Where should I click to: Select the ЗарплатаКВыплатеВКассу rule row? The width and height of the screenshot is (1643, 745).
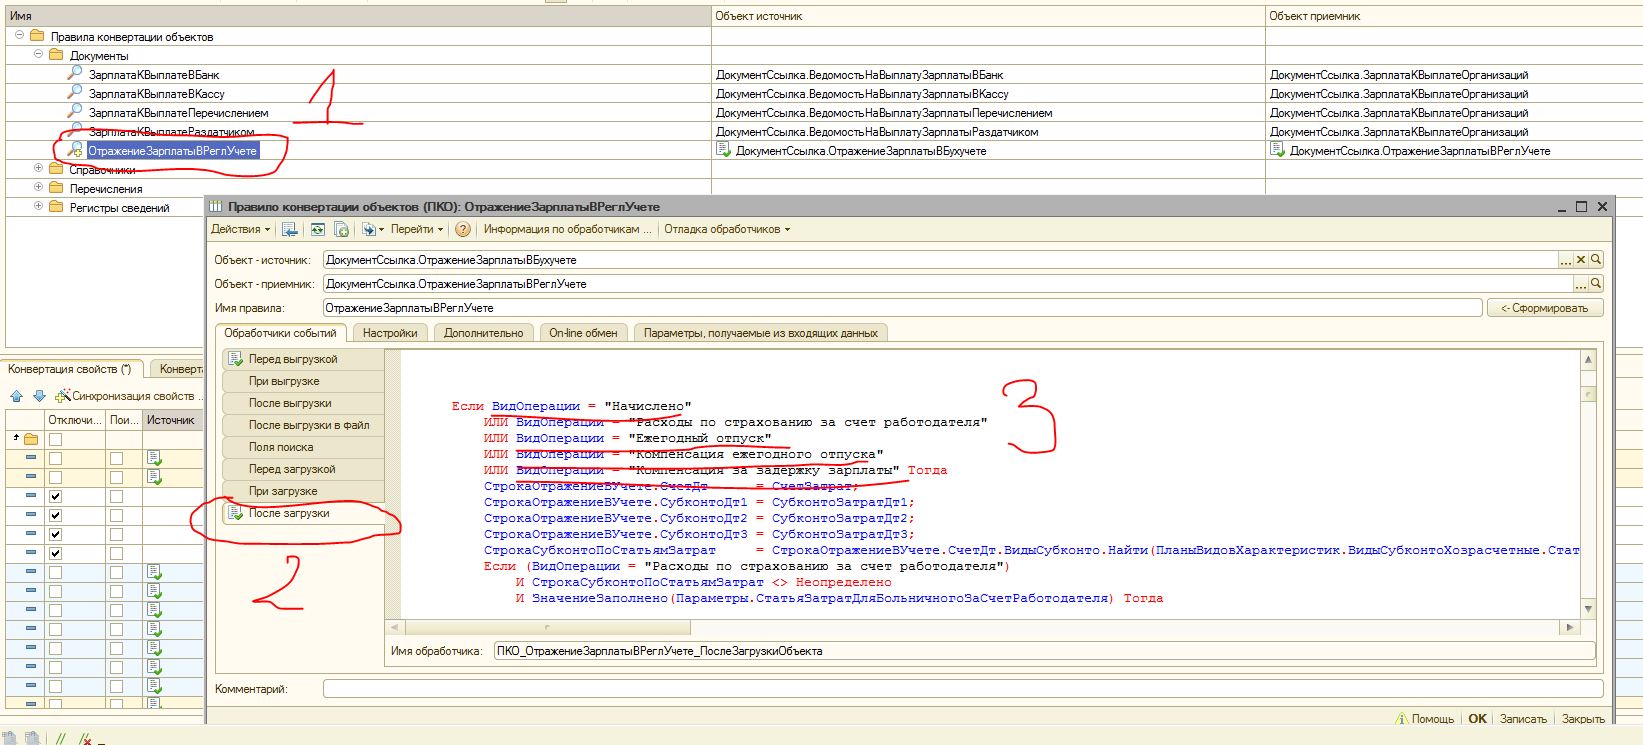(x=158, y=94)
